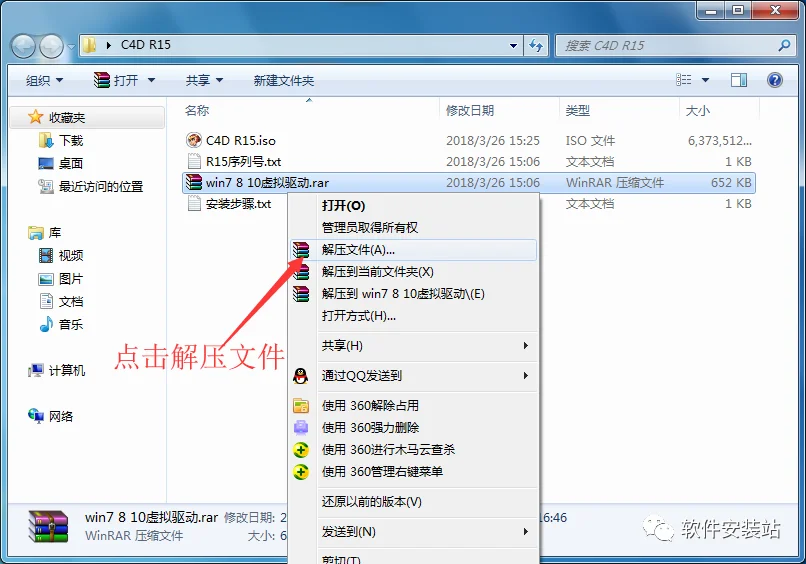Open the address bar history dropdown
Screen dimensions: 806x564
[x=513, y=46]
